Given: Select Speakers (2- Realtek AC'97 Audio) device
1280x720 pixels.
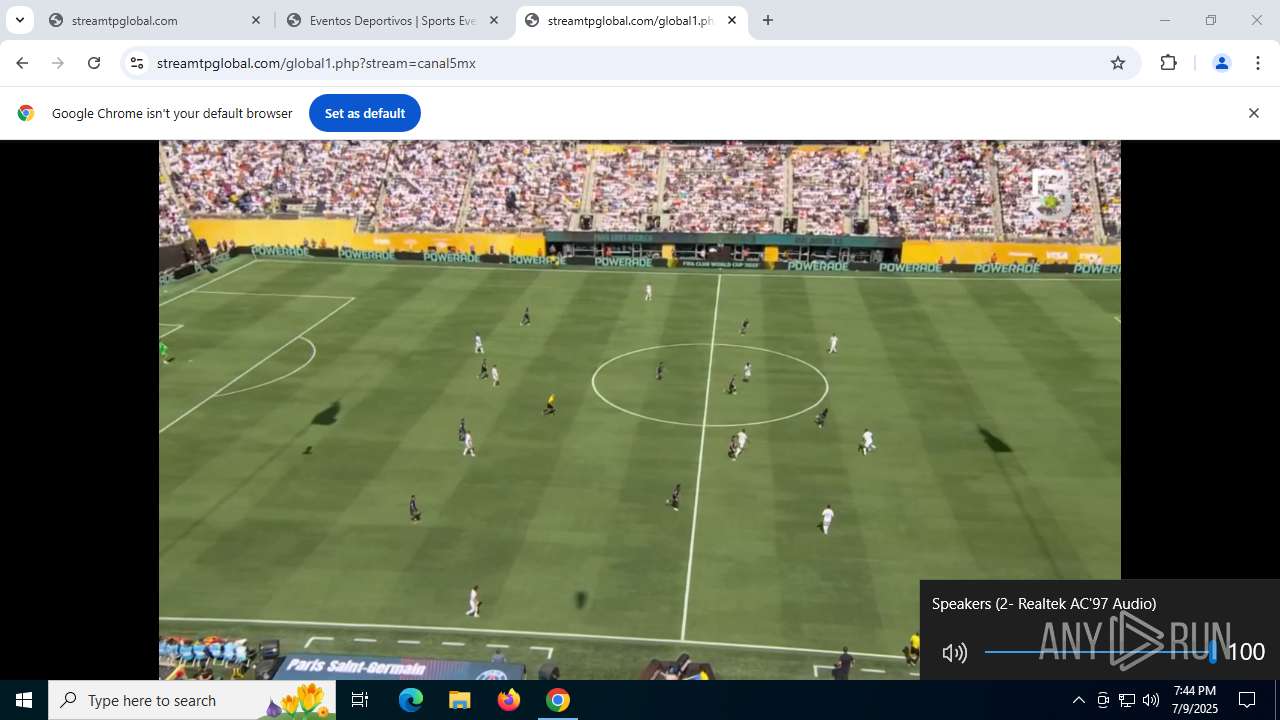Looking at the screenshot, I should click(x=1044, y=604).
